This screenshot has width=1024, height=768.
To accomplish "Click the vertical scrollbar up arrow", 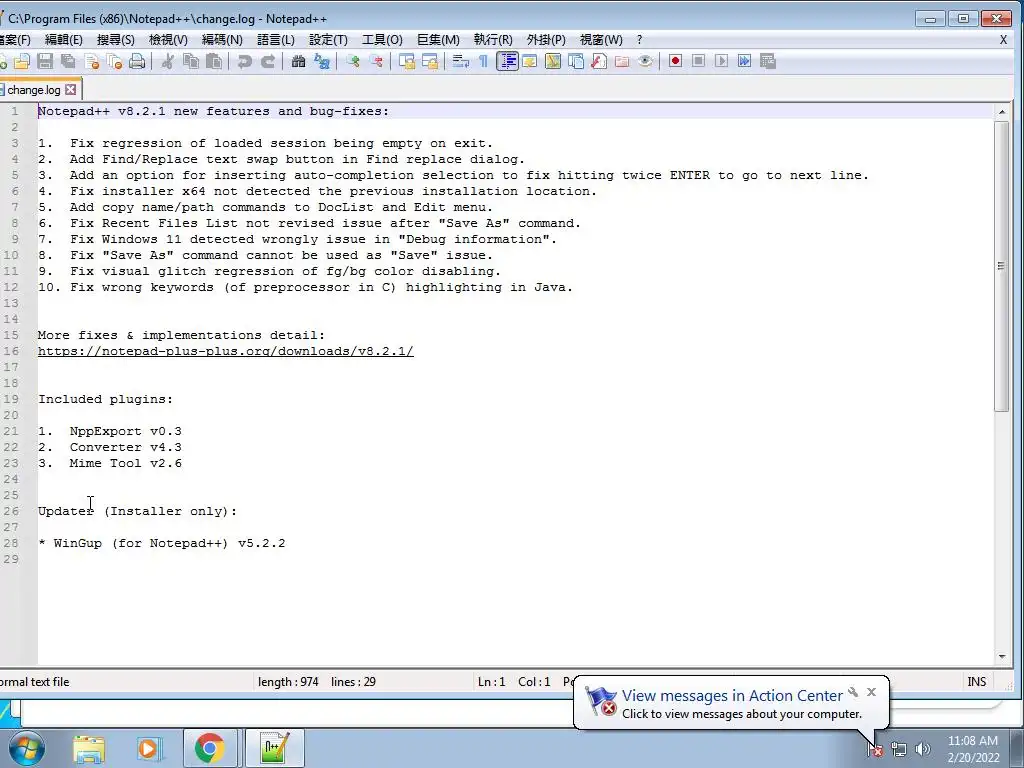I will tap(1002, 112).
